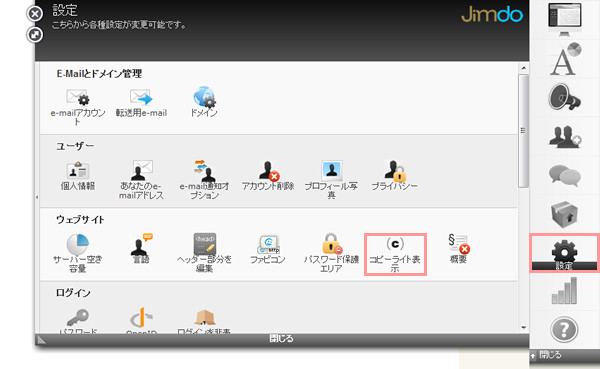Open OpenID login icon
This screenshot has width=600, height=369.
(x=141, y=318)
